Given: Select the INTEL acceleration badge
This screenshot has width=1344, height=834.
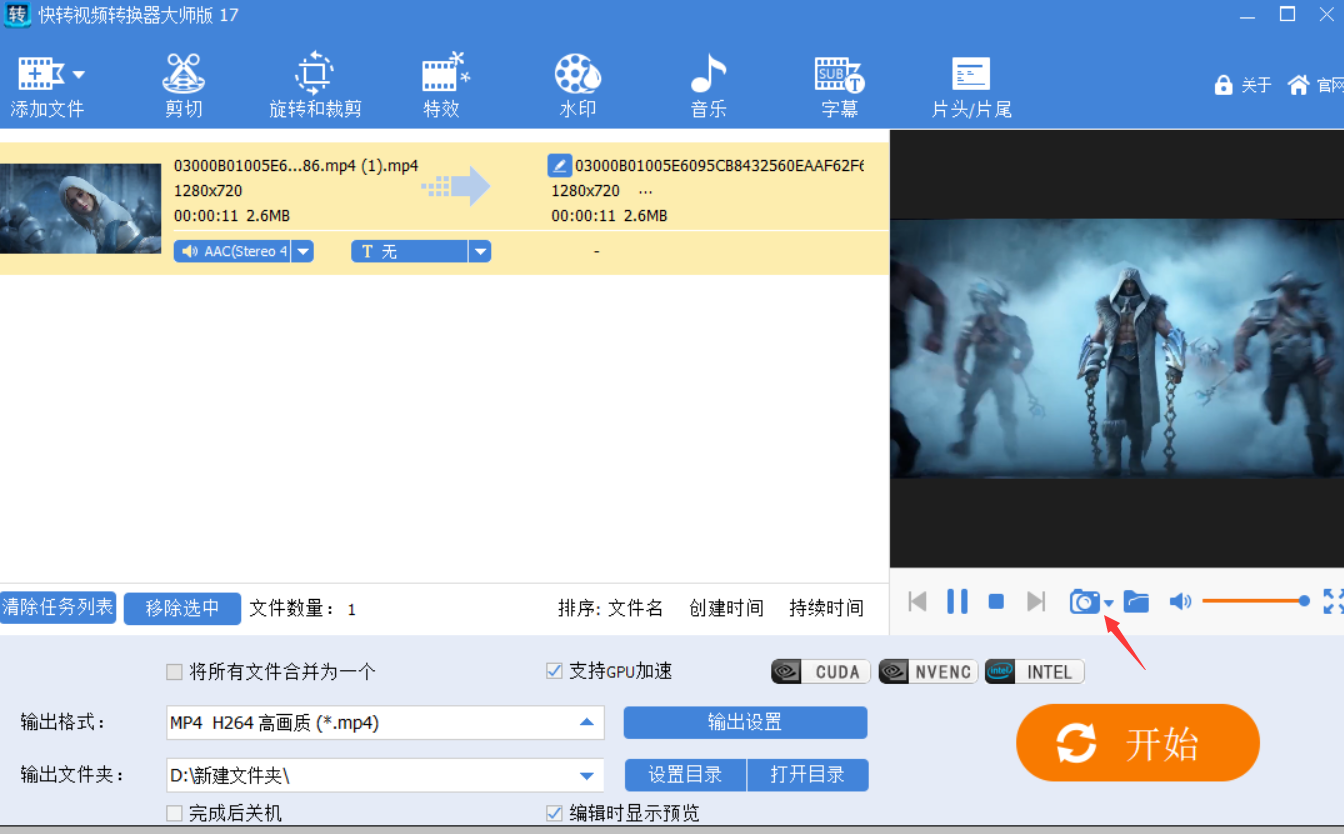Looking at the screenshot, I should (x=1035, y=672).
